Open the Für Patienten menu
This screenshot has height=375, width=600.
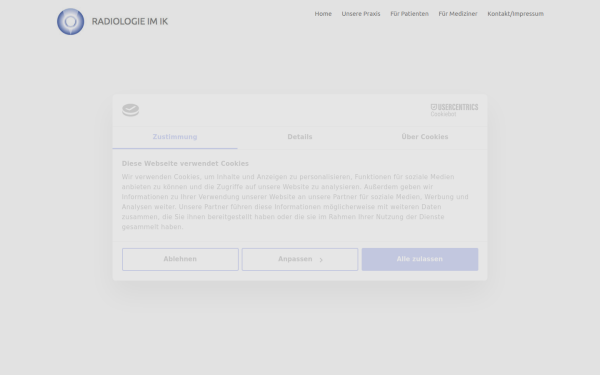pyautogui.click(x=409, y=14)
